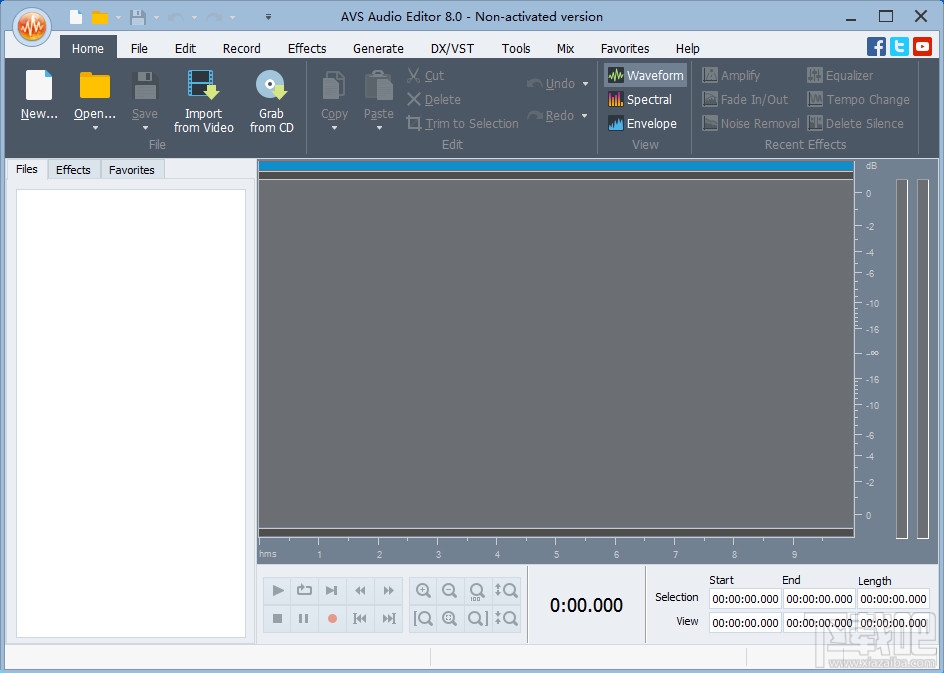Expand the Quick Access Toolbar customize arrow
Viewport: 944px width, 673px height.
268,17
